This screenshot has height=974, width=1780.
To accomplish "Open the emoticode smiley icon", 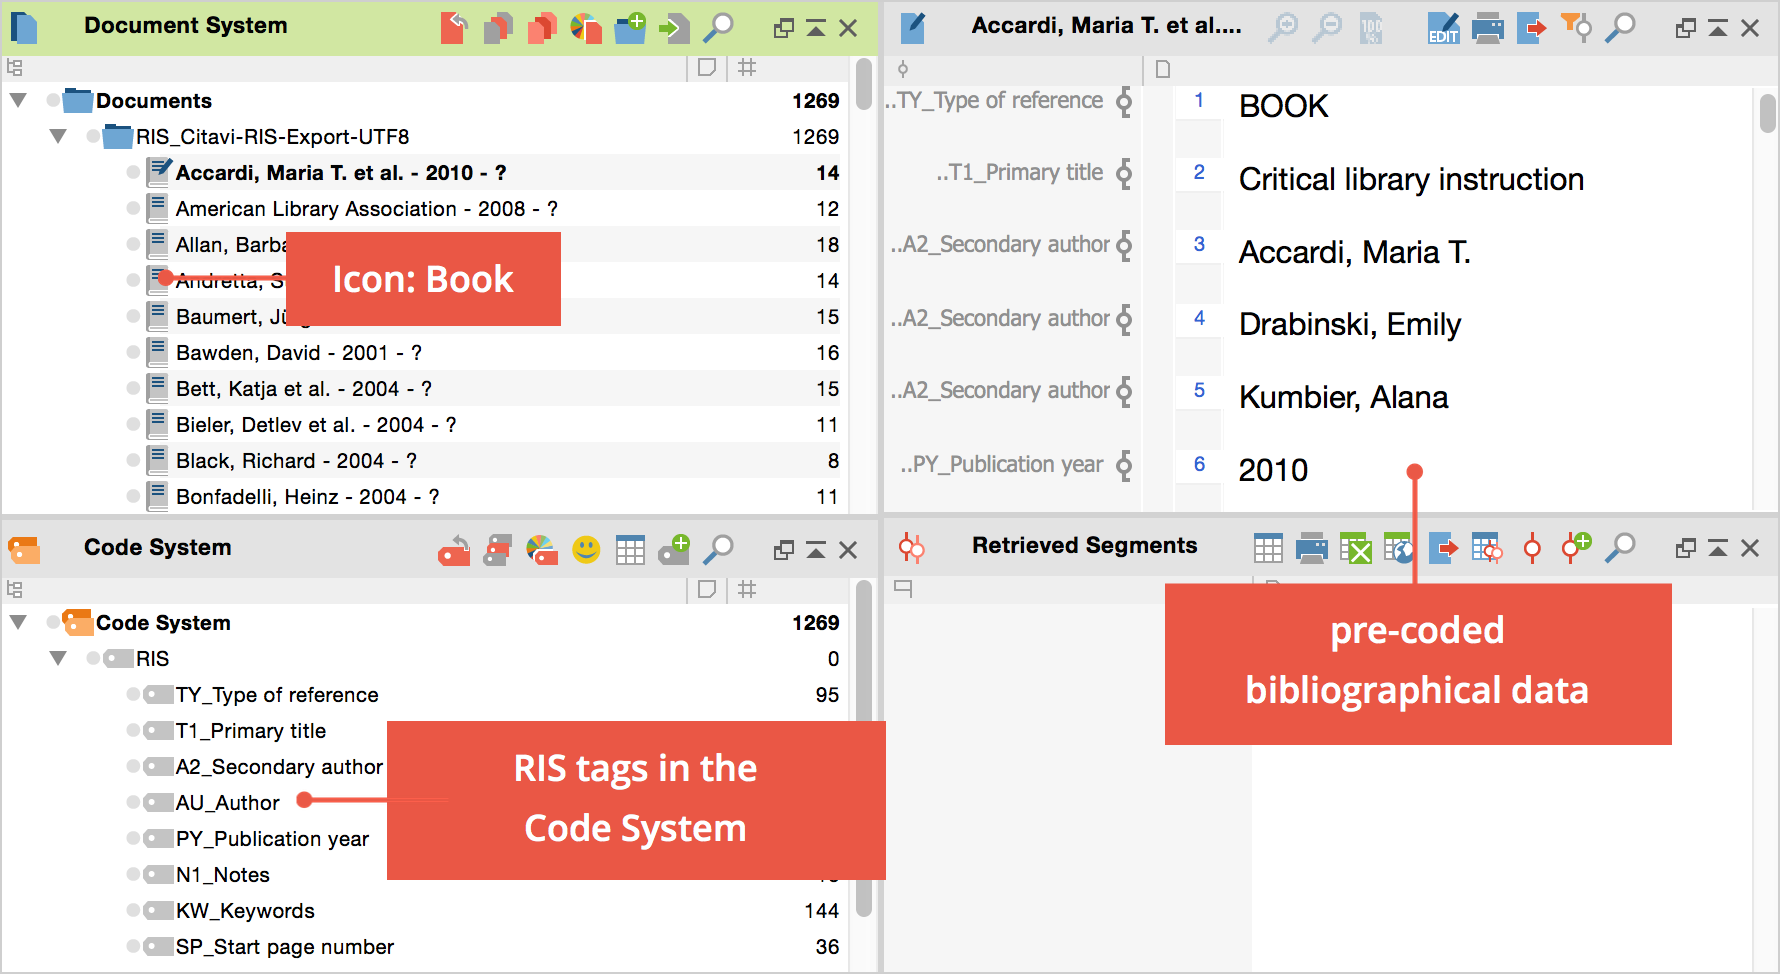I will coord(586,549).
